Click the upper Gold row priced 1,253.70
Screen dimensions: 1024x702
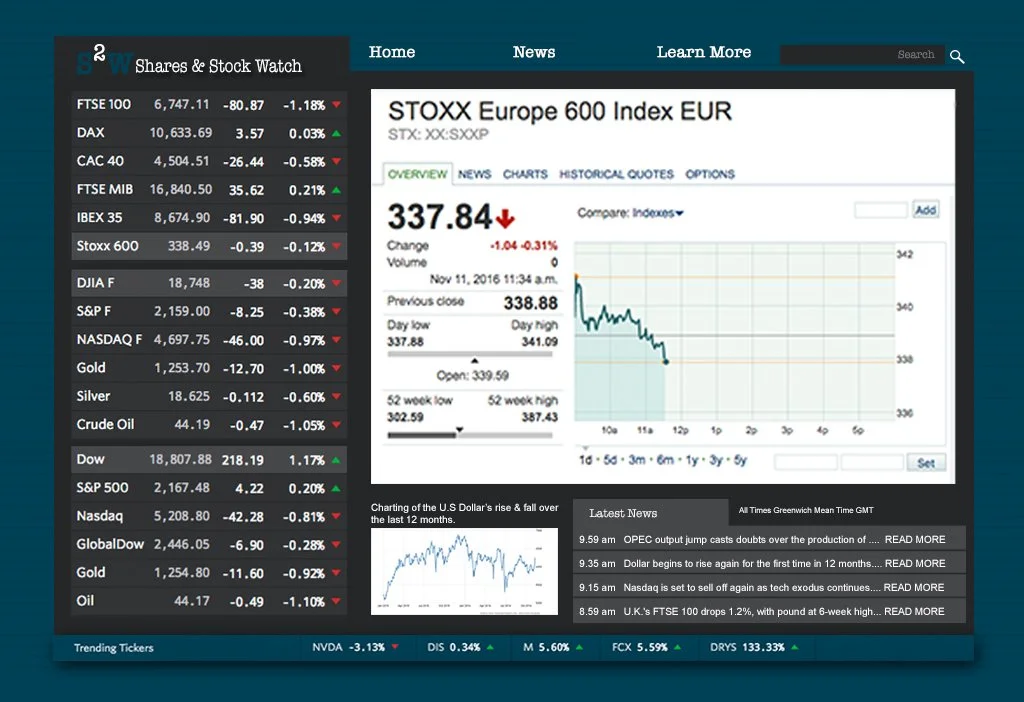coord(209,368)
